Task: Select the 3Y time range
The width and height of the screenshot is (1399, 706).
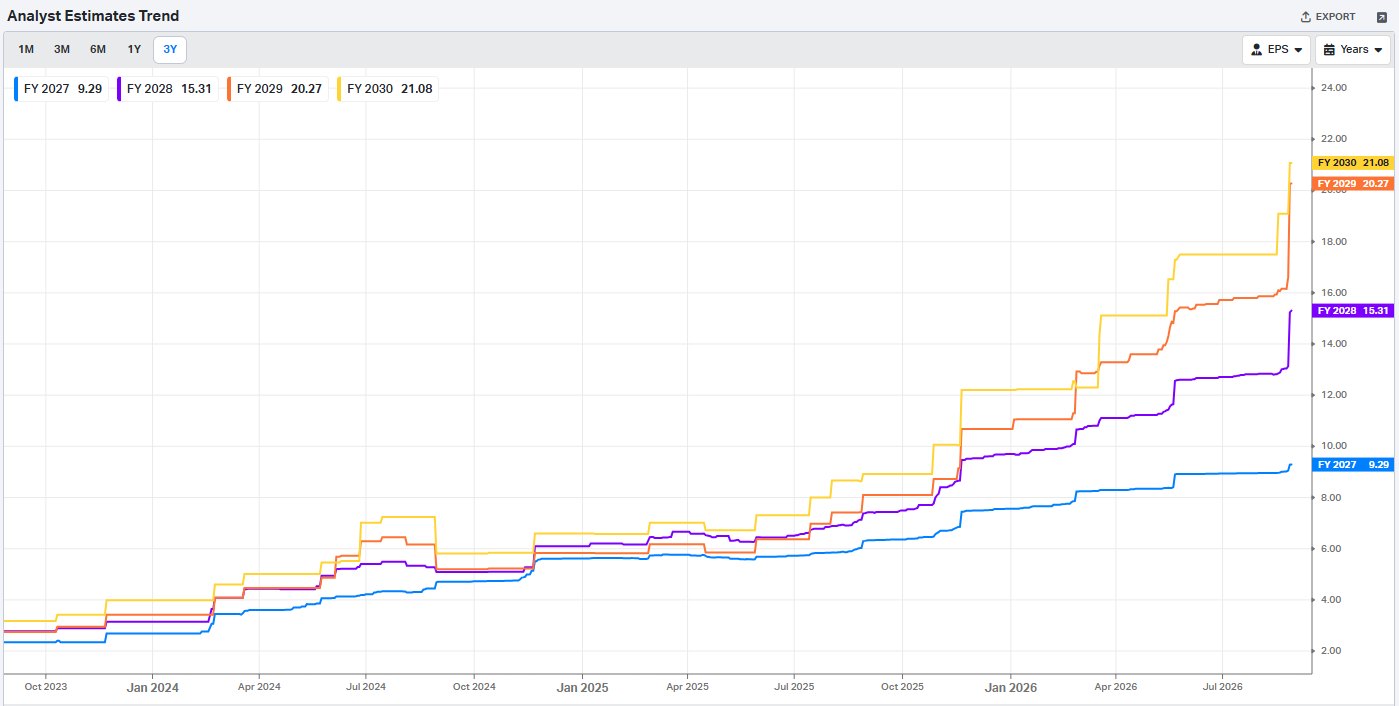Action: [170, 49]
